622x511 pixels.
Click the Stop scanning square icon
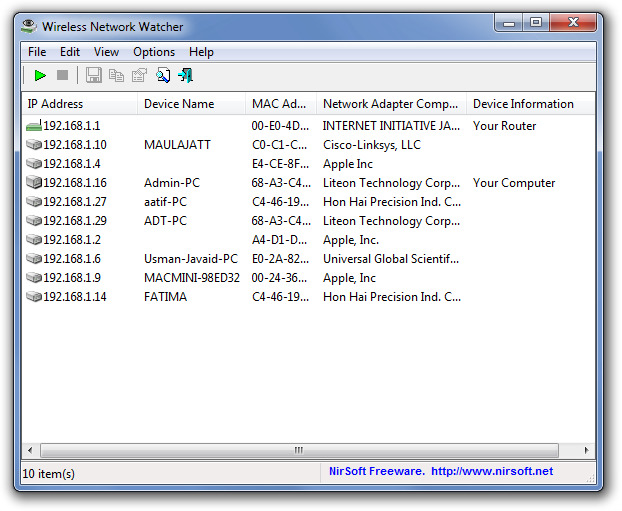coord(62,75)
